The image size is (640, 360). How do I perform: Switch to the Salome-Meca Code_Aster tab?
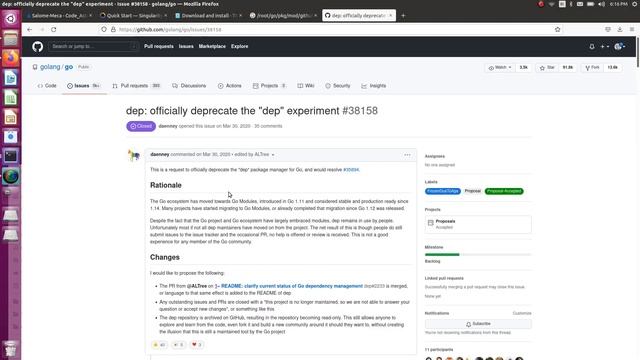click(x=58, y=16)
